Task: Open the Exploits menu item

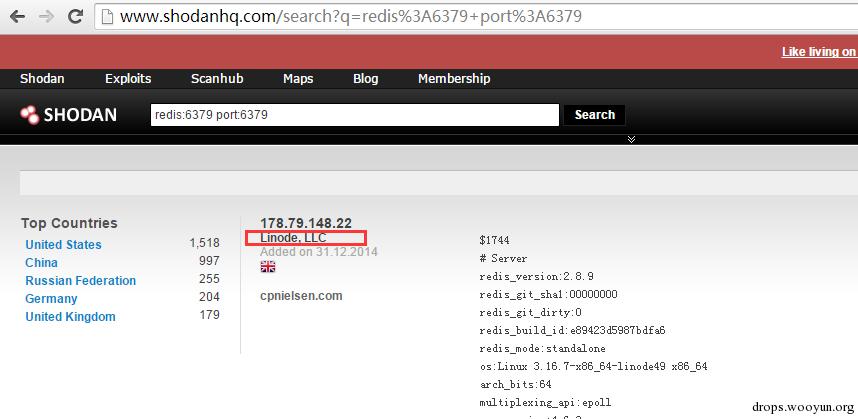Action: pos(128,79)
